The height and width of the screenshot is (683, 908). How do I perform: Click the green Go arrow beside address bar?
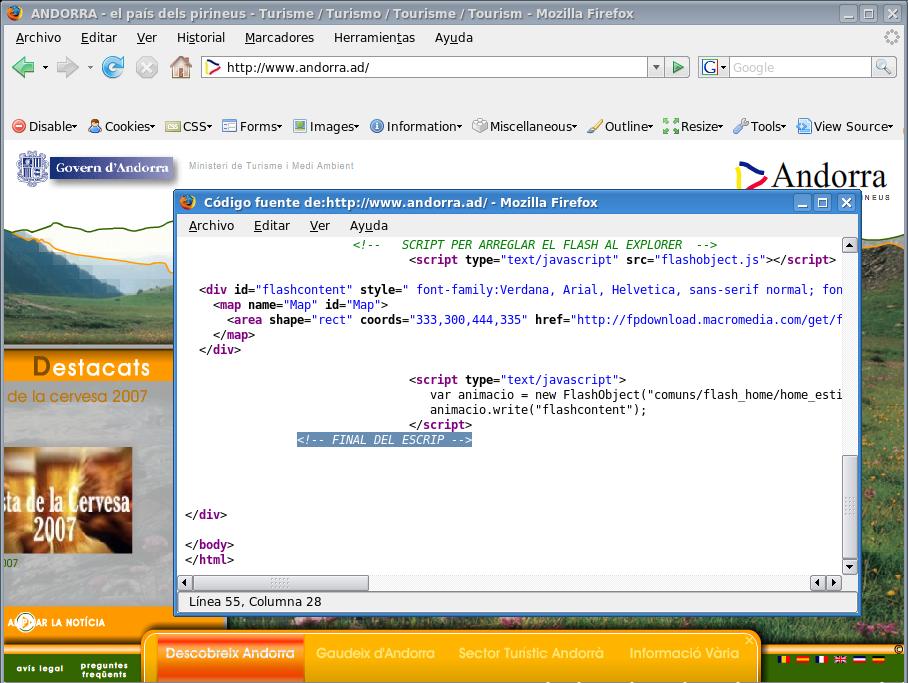(677, 67)
